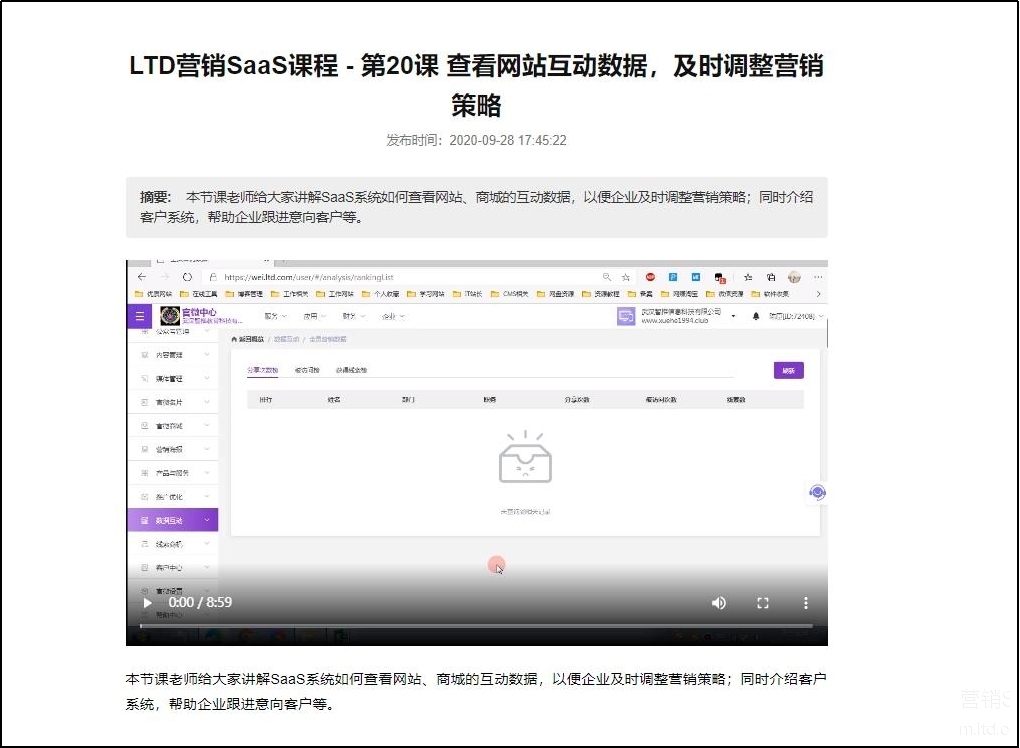Image resolution: width=1020 pixels, height=748 pixels.
Task: Click the notification bell icon
Action: pos(755,316)
